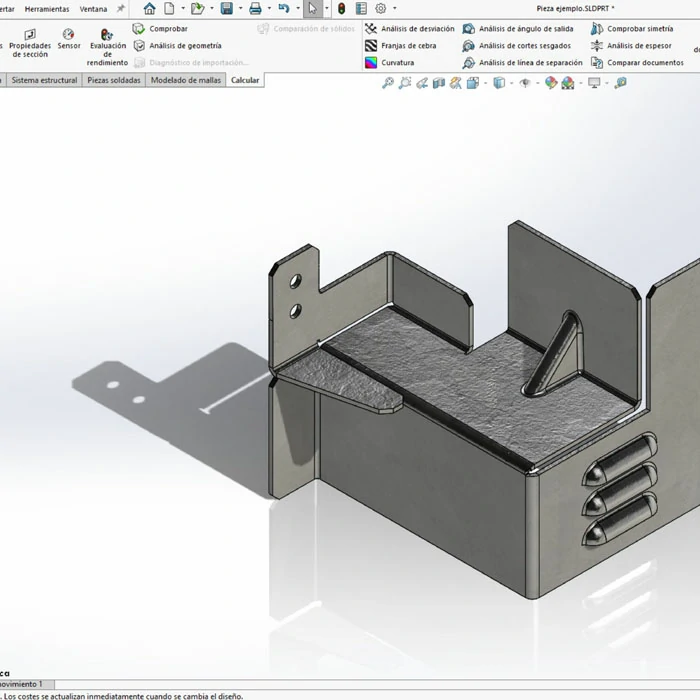Open a file with the folder icon
700x700 pixels.
click(x=197, y=8)
